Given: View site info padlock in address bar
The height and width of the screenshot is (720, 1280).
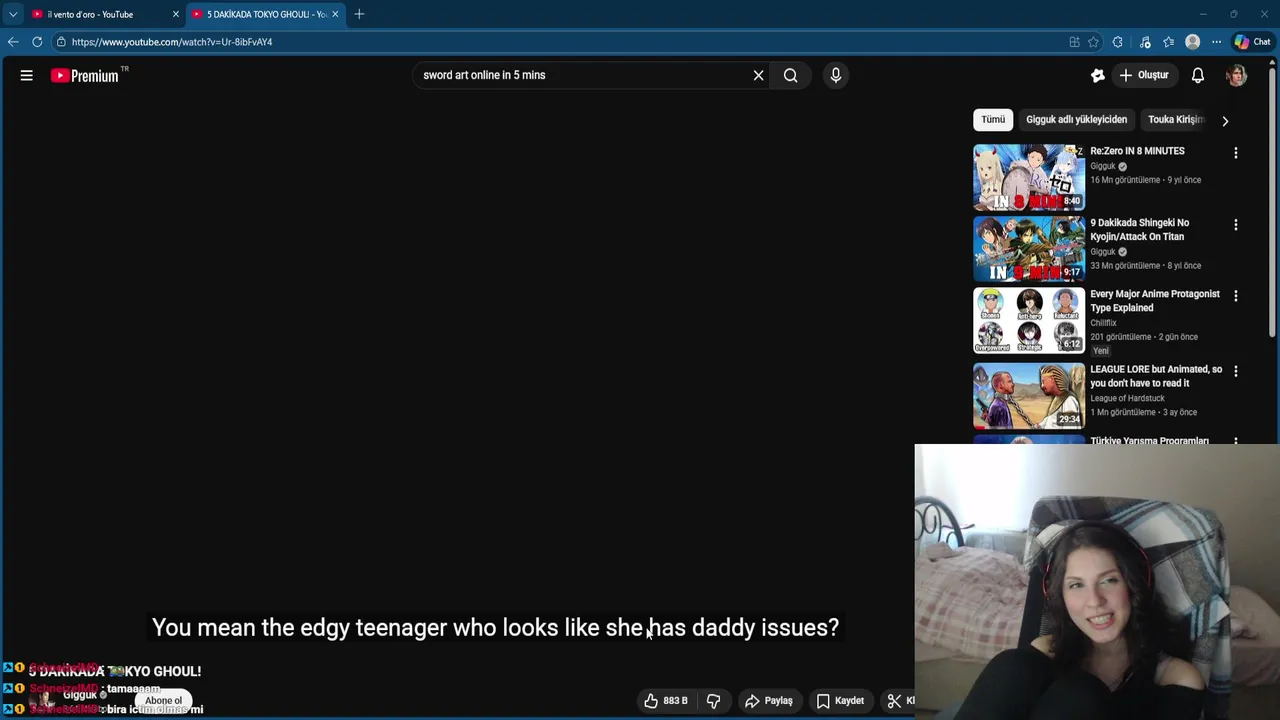Looking at the screenshot, I should 61,42.
